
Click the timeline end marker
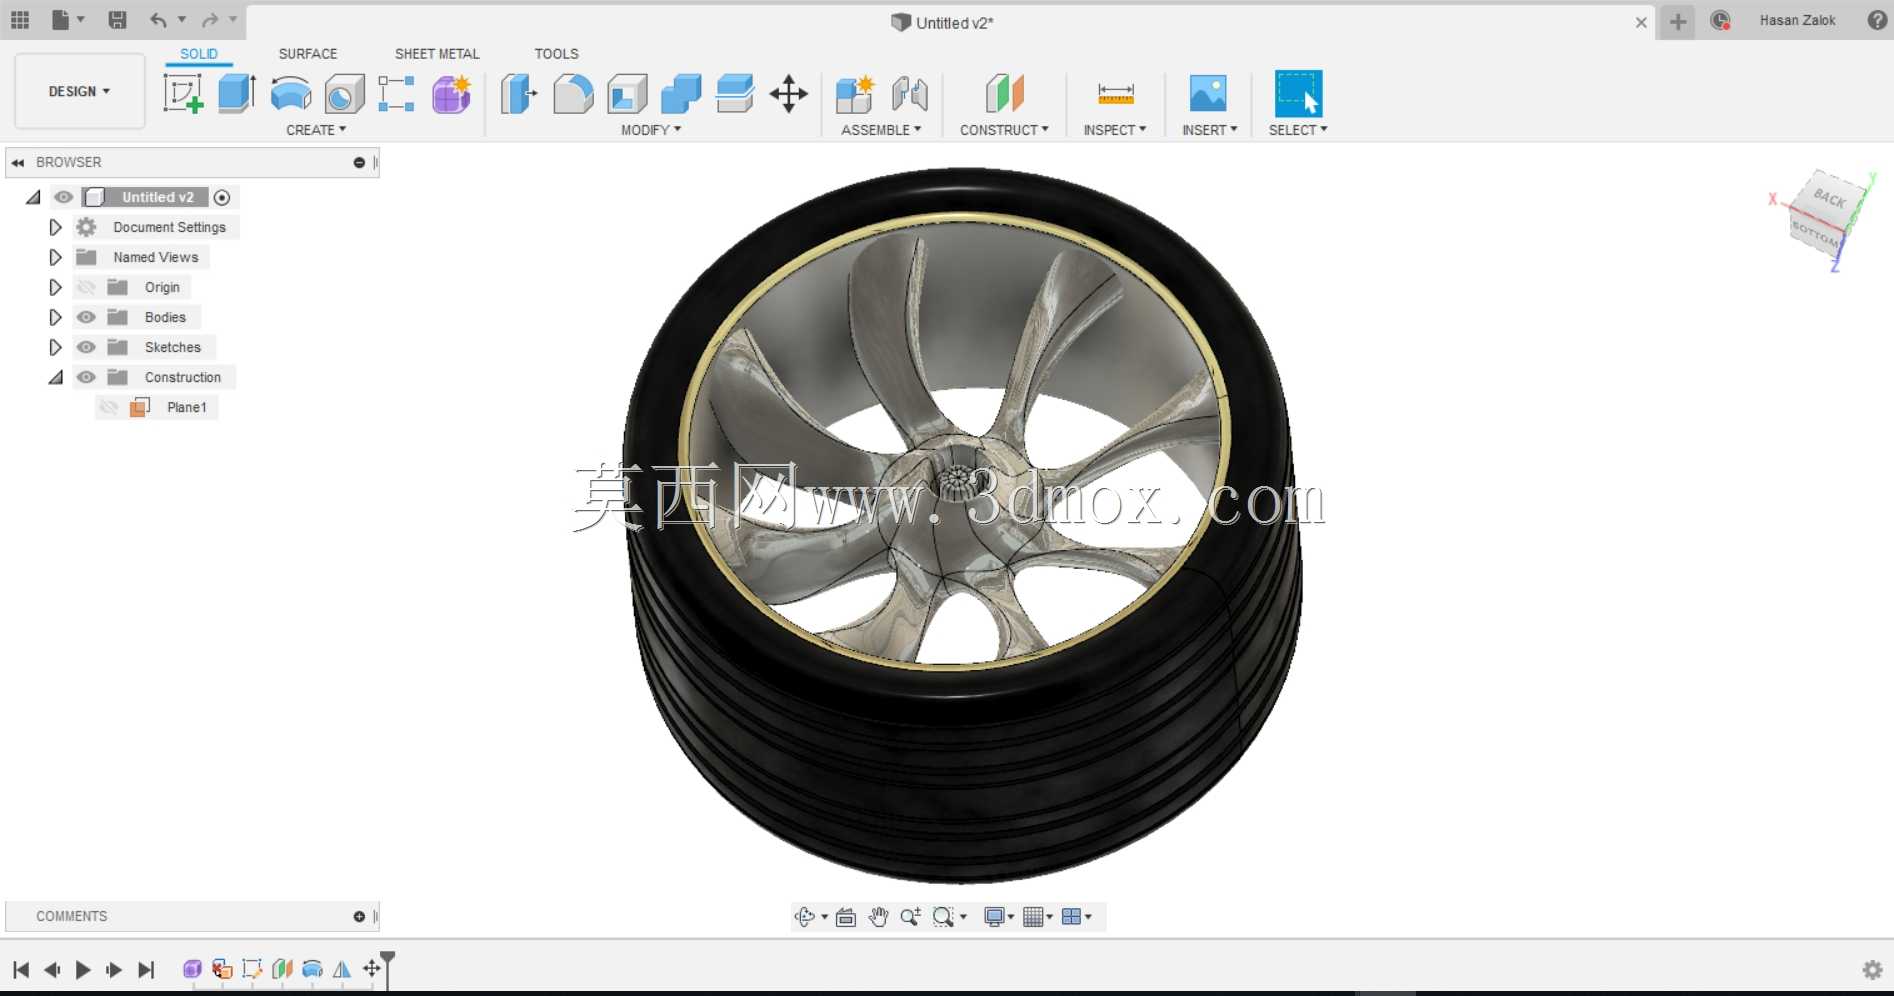click(388, 969)
